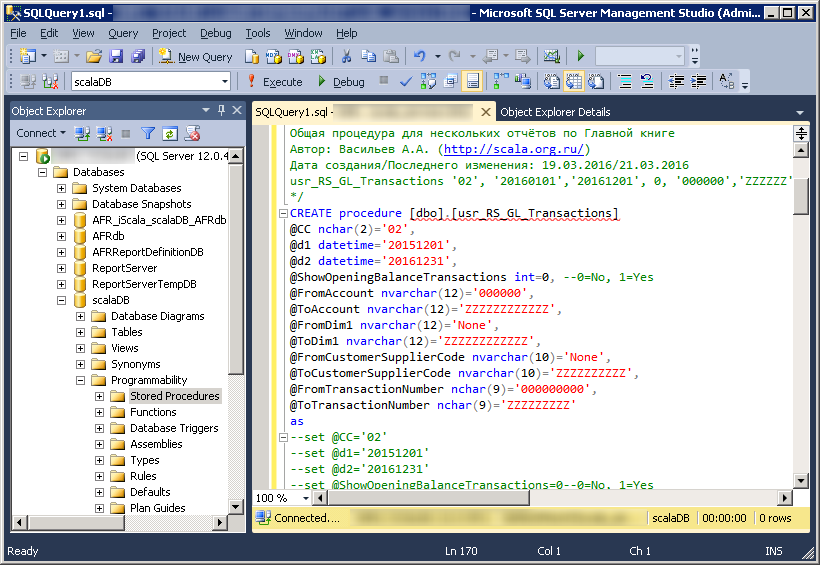Click Display Estimated Execution Plan icon
The image size is (820, 565).
tap(428, 82)
